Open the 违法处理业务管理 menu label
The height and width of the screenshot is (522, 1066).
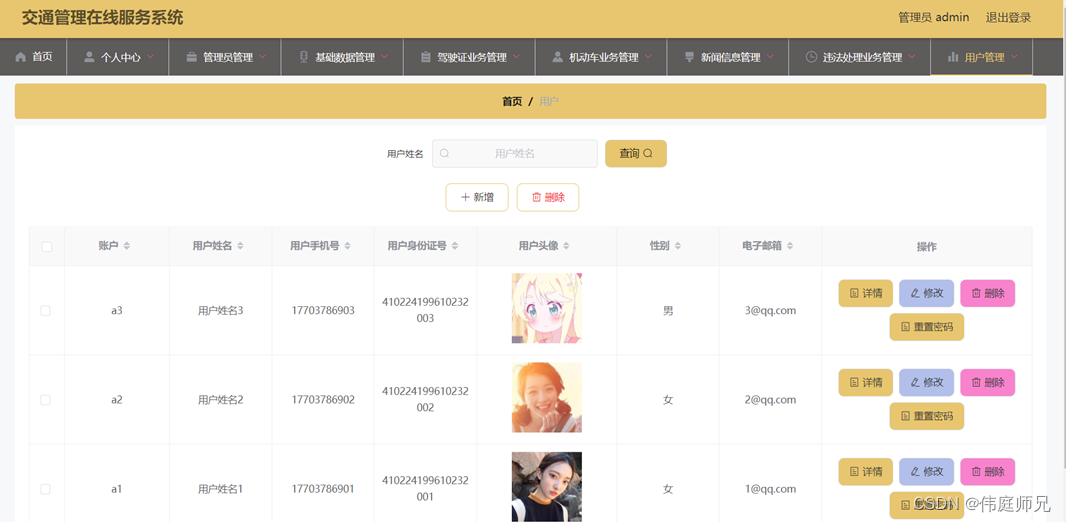[862, 58]
